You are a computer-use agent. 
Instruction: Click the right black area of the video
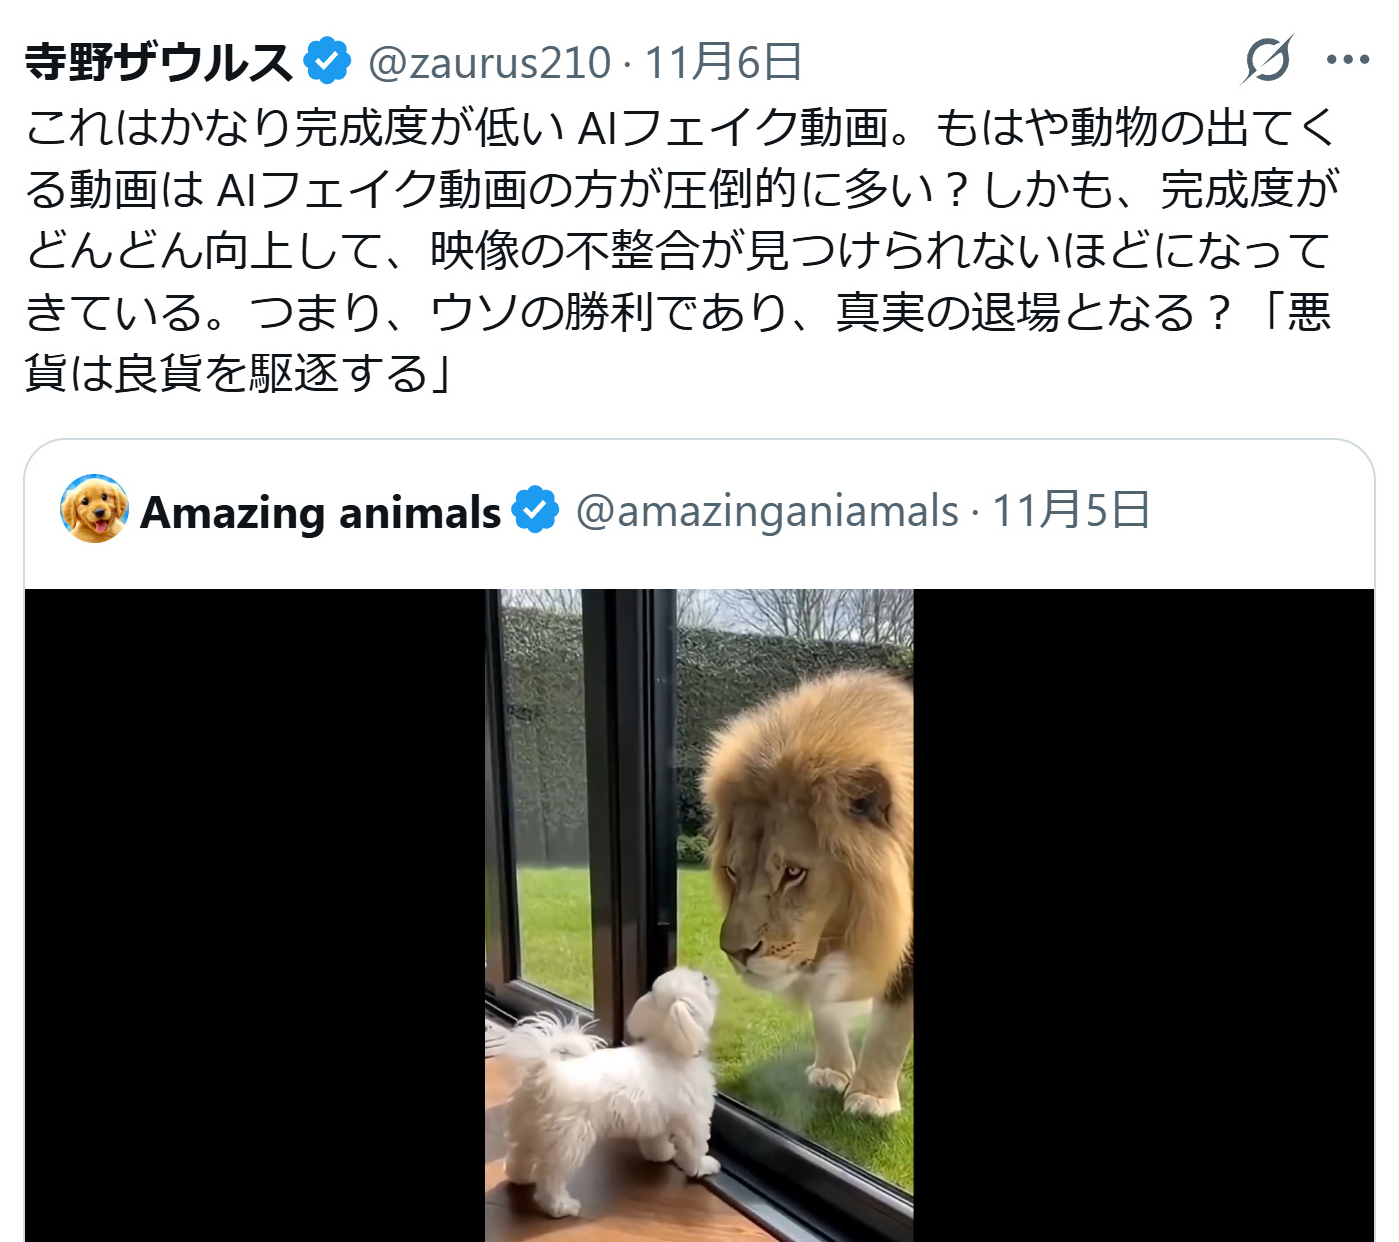click(1144, 915)
